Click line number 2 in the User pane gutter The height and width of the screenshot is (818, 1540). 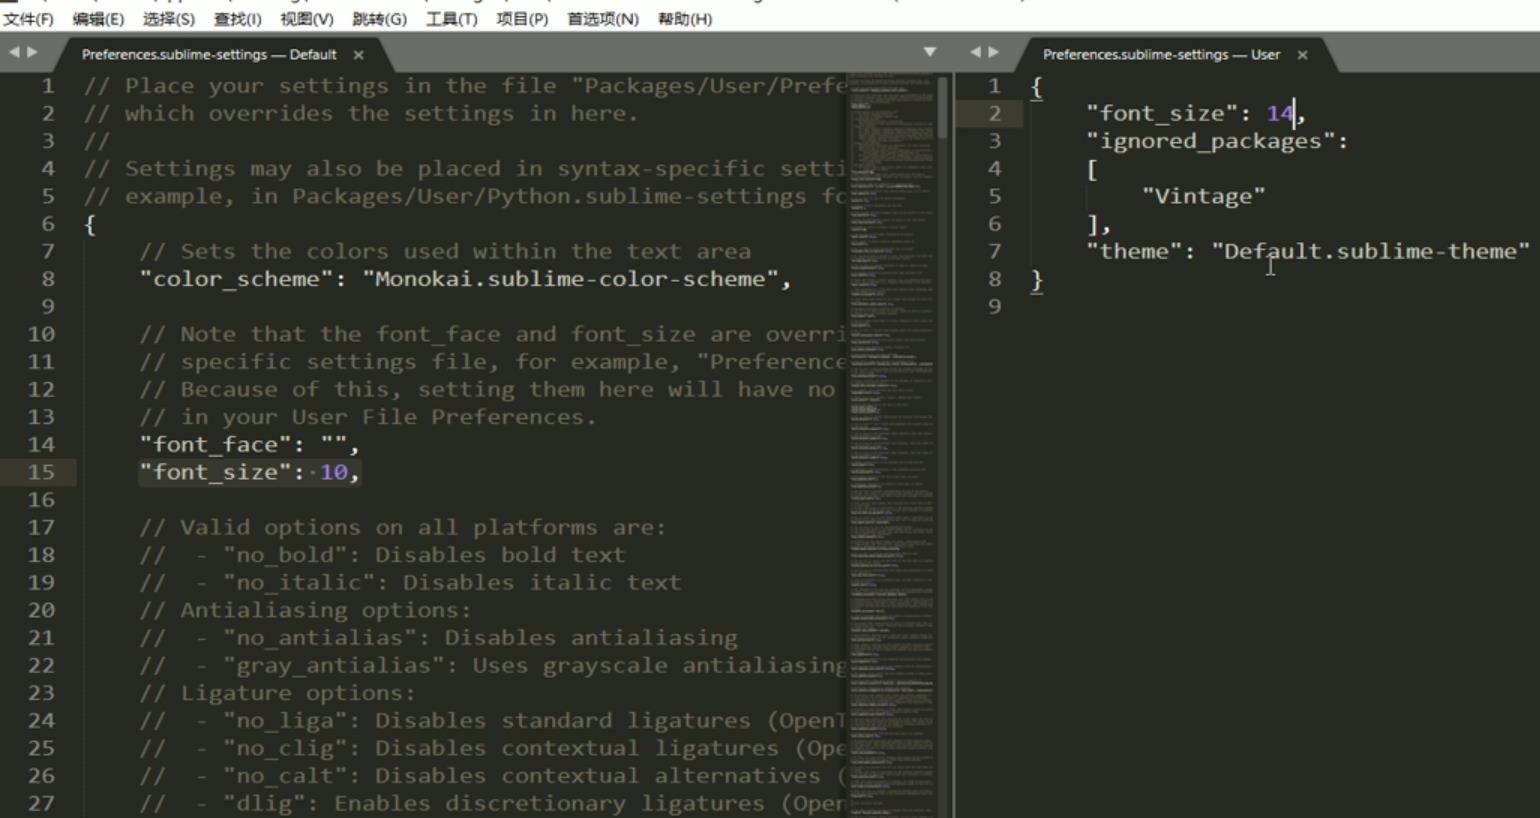pyautogui.click(x=994, y=113)
